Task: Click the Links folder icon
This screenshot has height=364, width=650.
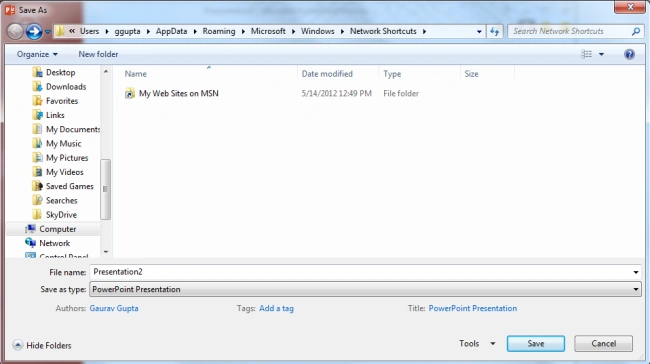Action: pos(37,115)
